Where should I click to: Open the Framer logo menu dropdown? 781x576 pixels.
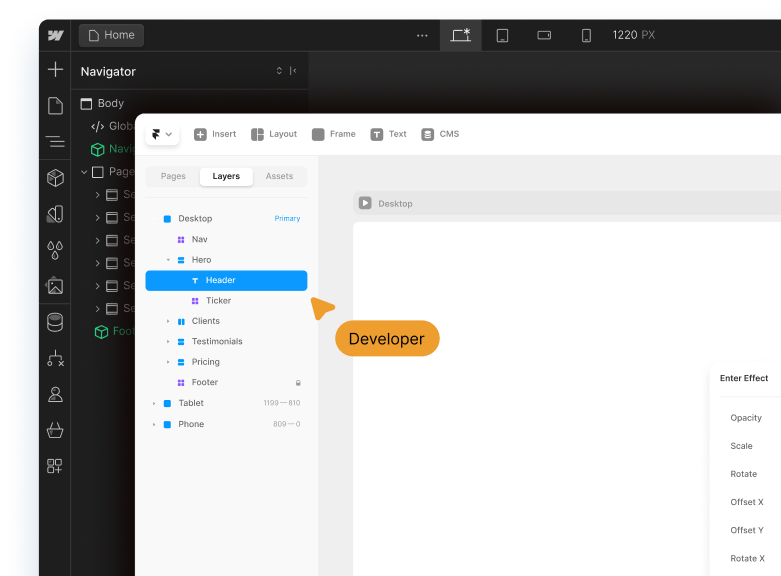tap(162, 134)
